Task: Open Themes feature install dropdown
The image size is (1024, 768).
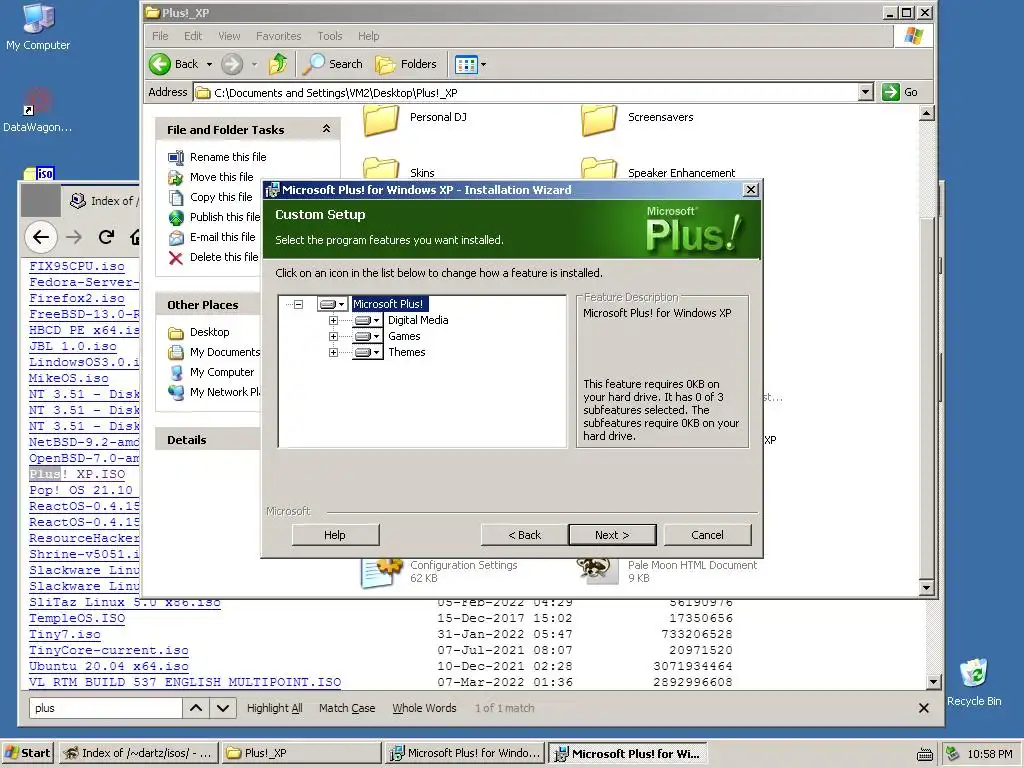Action: pos(367,353)
